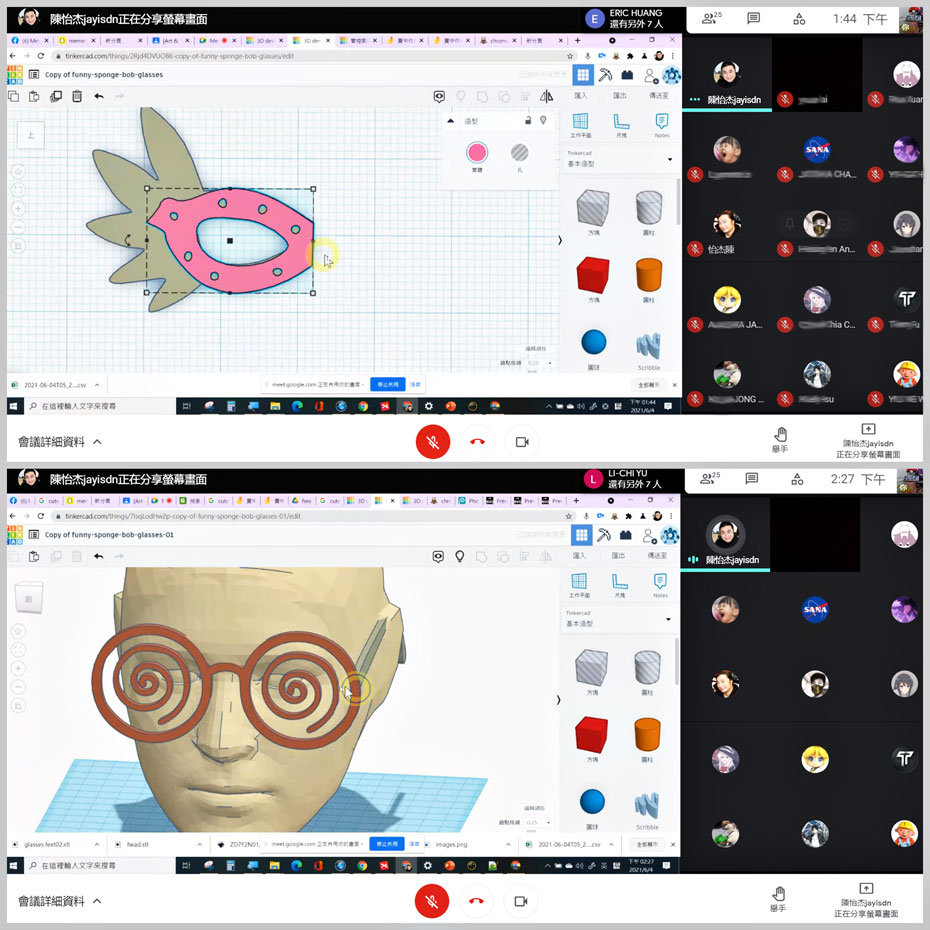The image size is (930, 930).
Task: Click Duplicate icon in the 1:44 Tinkercad toolbar
Action: coord(56,96)
